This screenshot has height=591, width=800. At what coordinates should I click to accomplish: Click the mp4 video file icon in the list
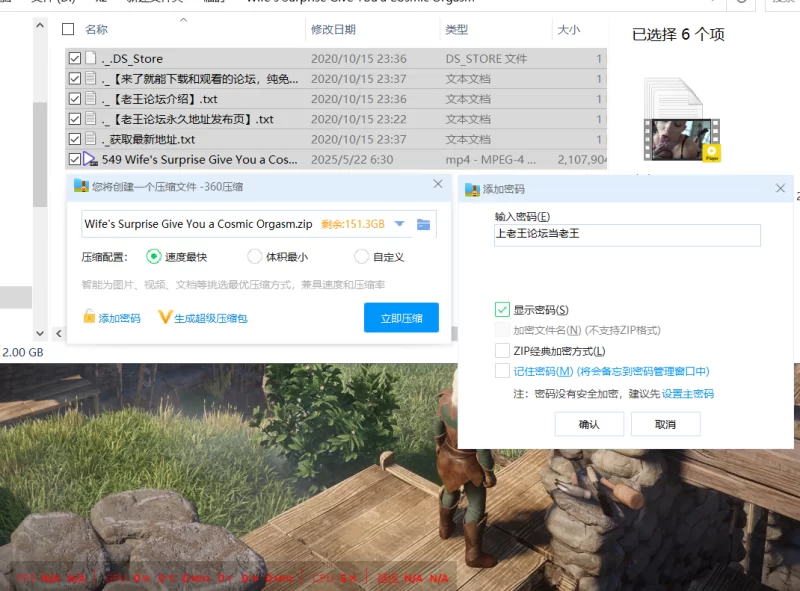tap(90, 159)
